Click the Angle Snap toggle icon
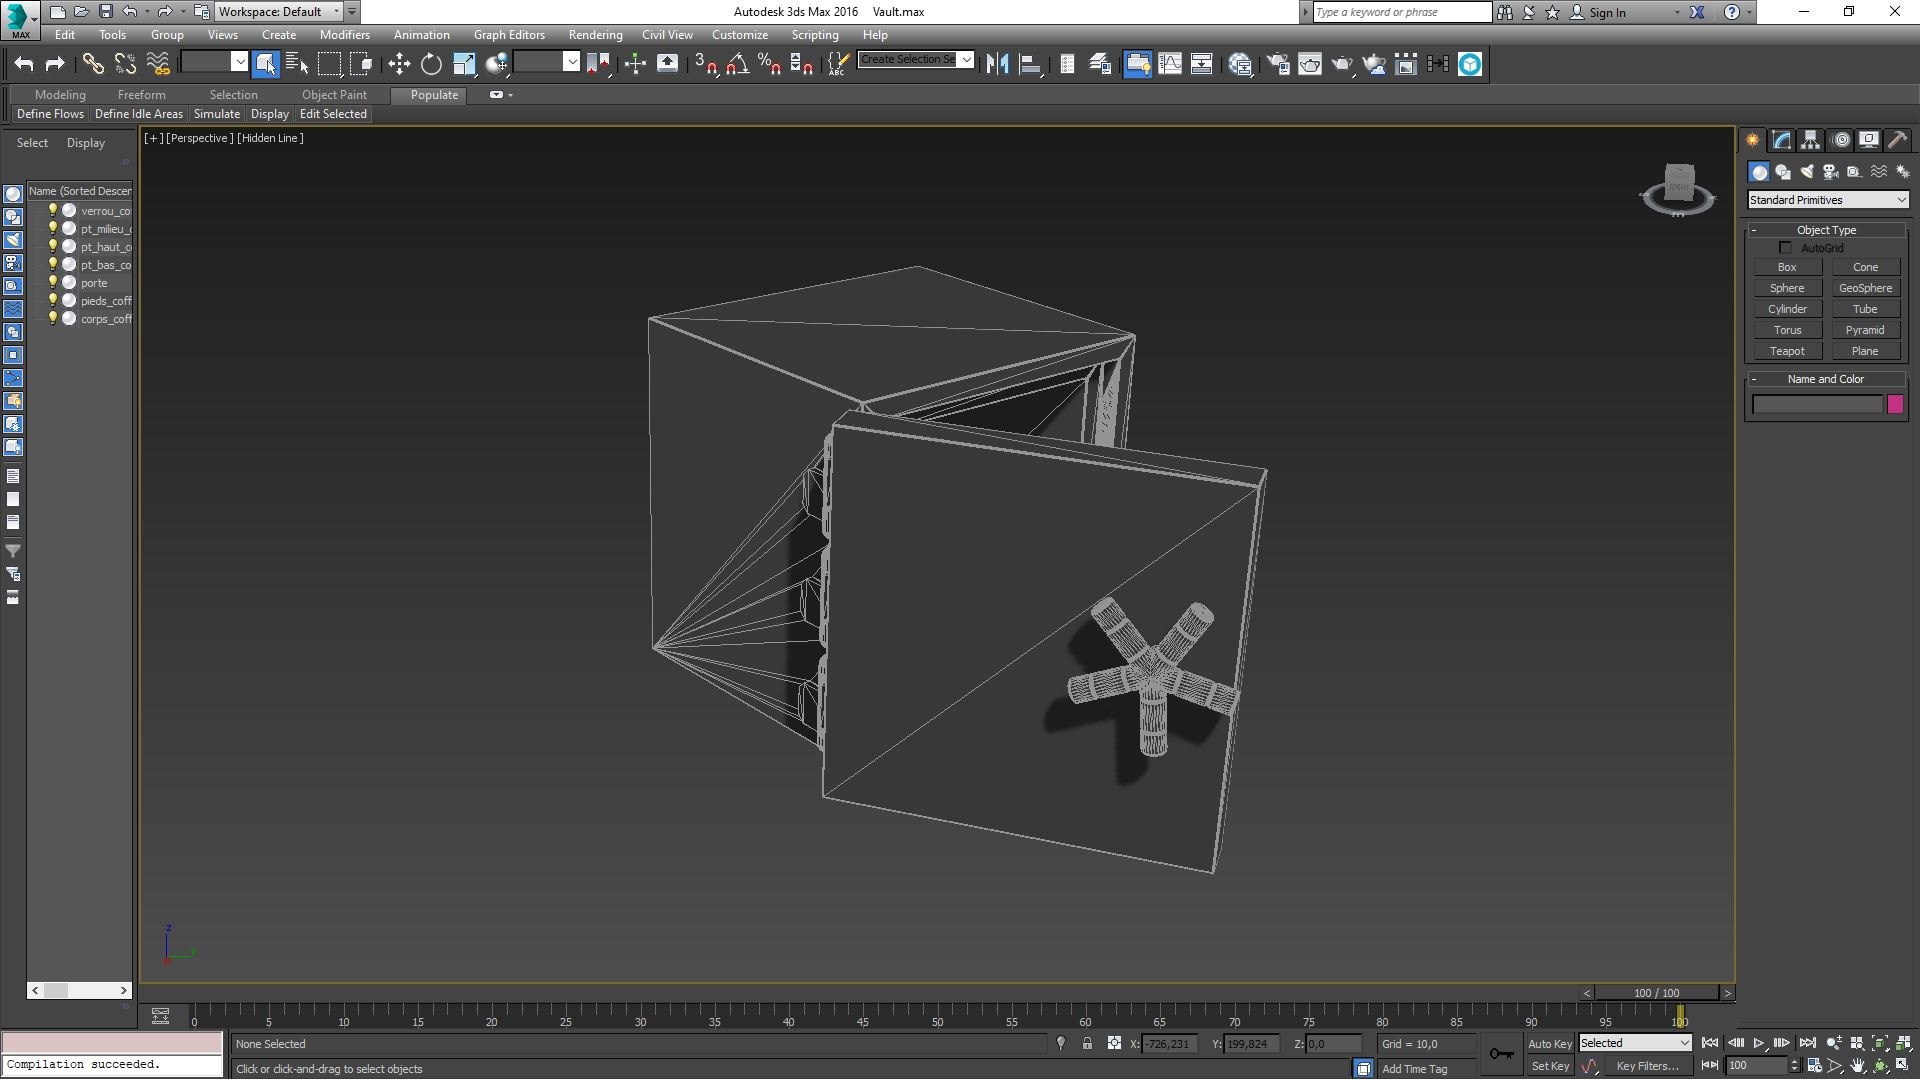1920x1080 pixels. [737, 65]
